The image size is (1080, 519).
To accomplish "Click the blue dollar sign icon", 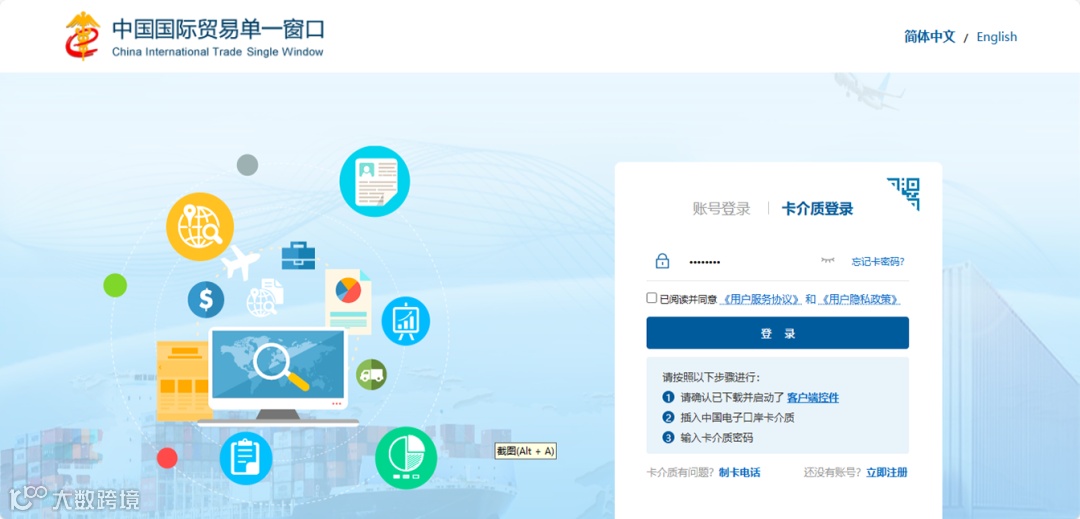I will tap(205, 299).
